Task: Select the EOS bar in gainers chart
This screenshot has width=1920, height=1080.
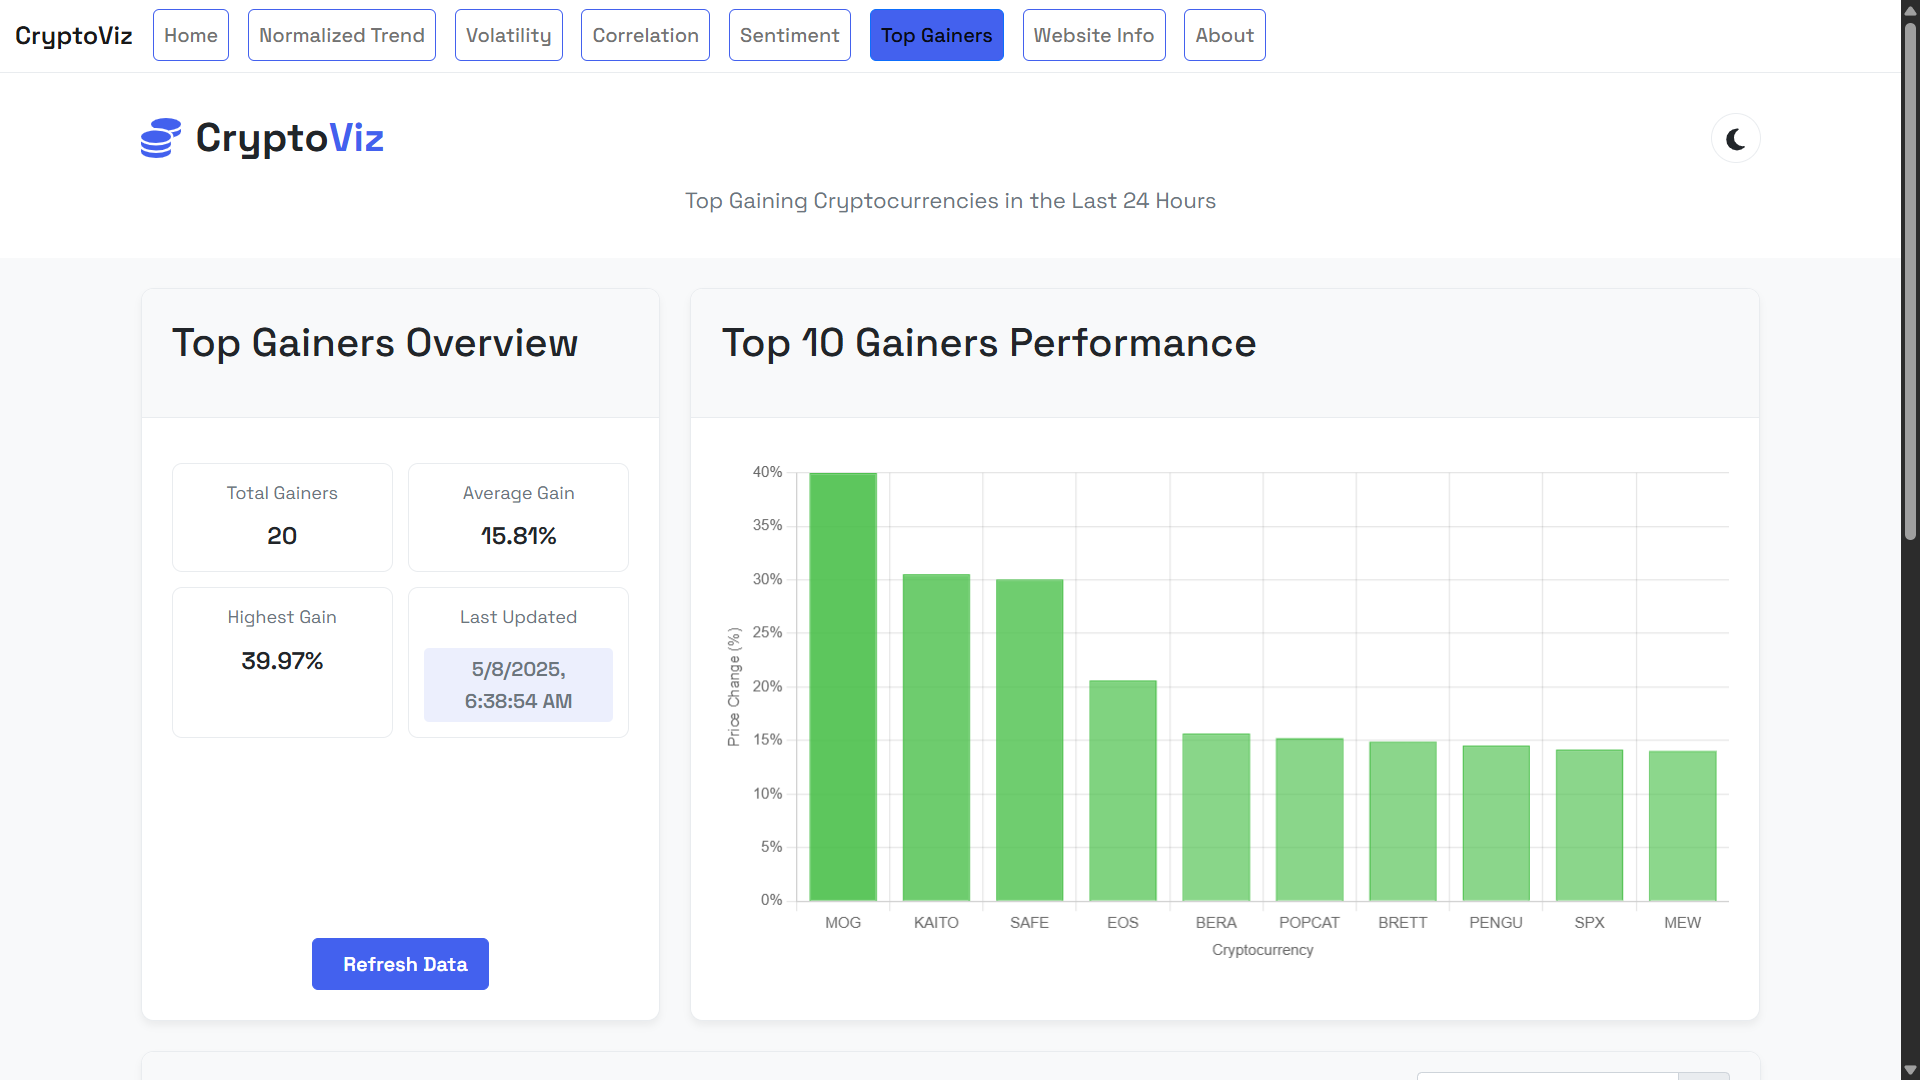Action: (x=1122, y=790)
